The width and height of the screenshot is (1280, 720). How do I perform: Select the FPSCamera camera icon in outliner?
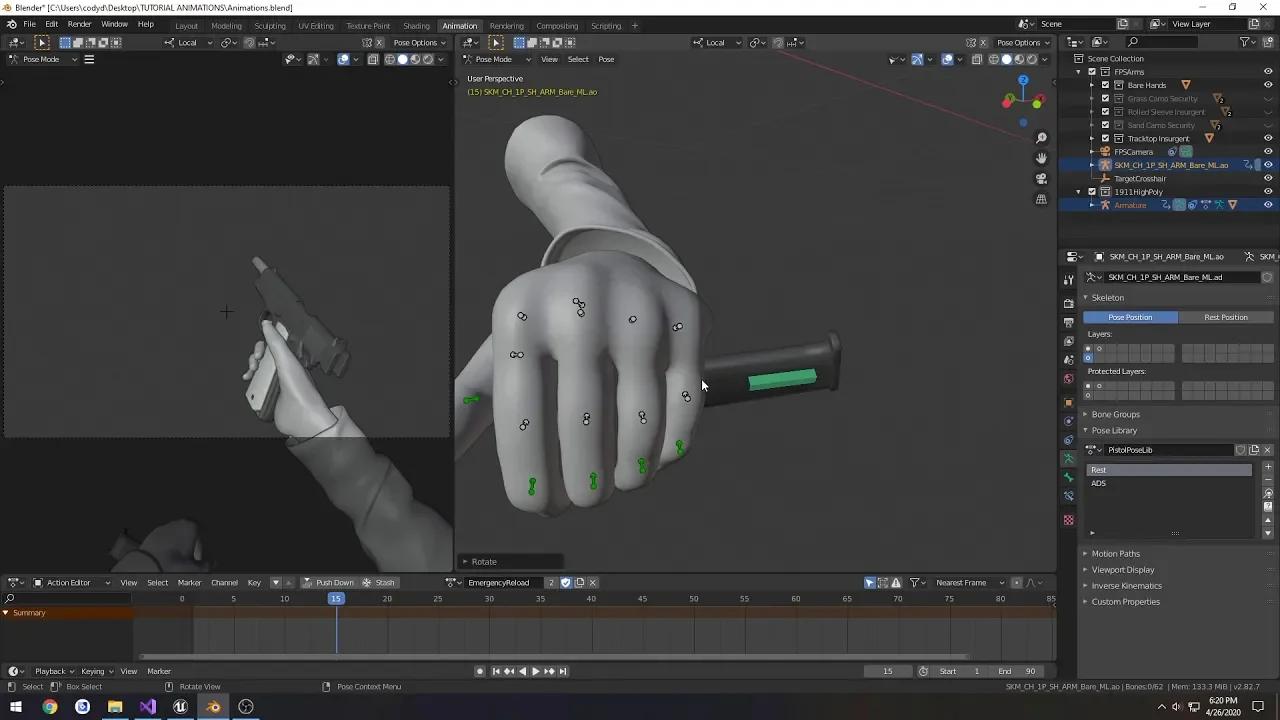click(x=1104, y=151)
